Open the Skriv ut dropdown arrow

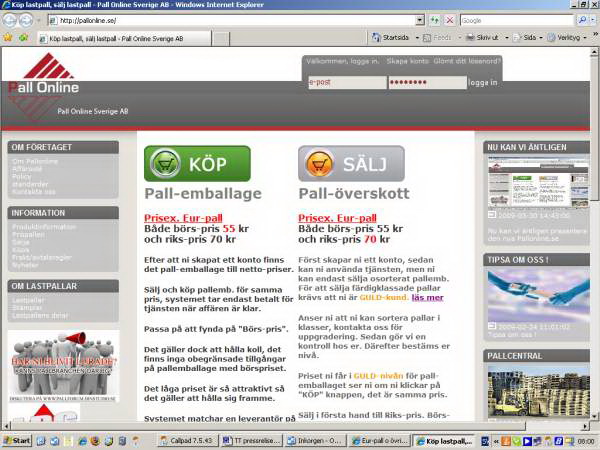coord(507,38)
